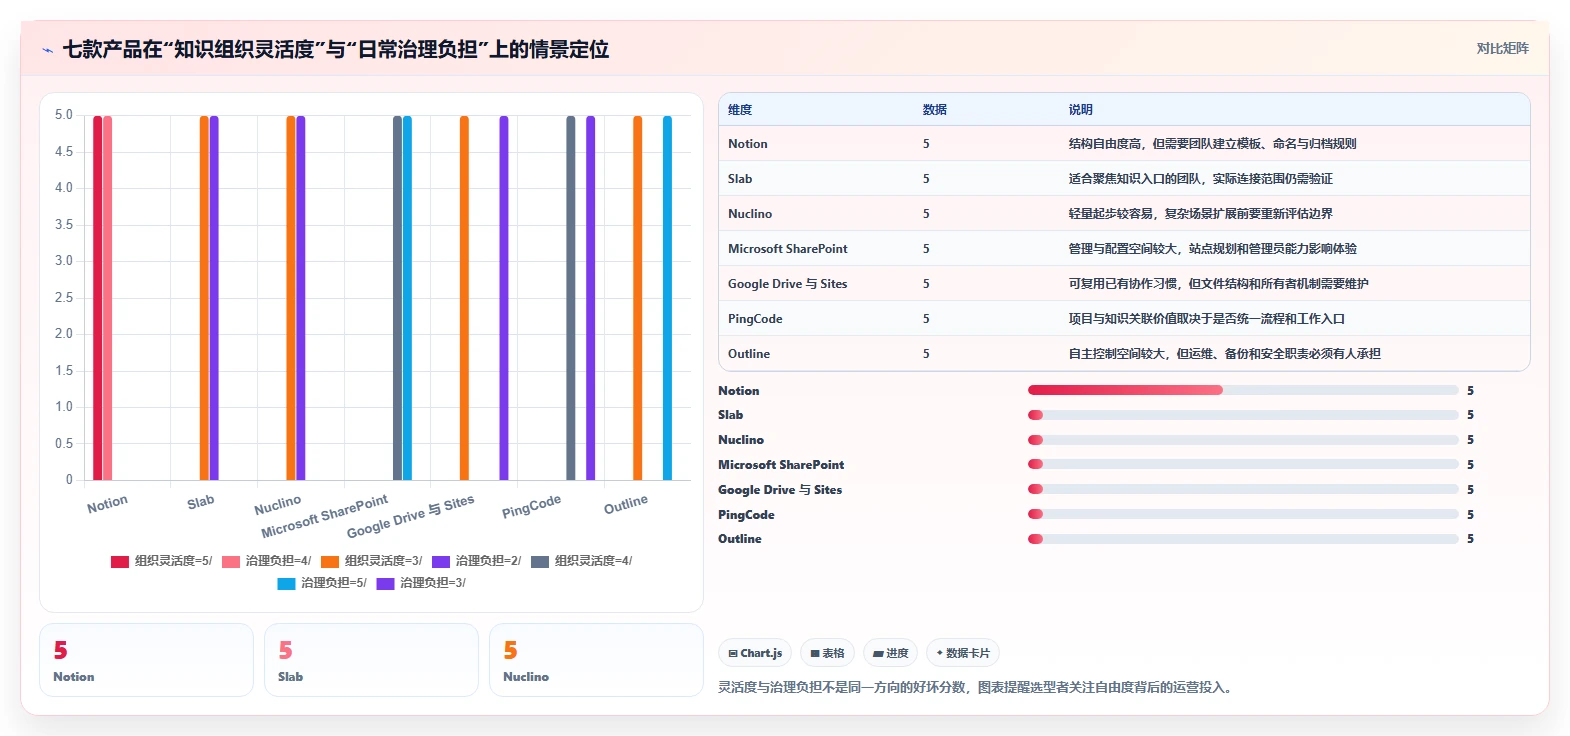Viewport: 1570px width, 736px height.
Task: Click the orange Outline bar in chart
Action: [637, 298]
